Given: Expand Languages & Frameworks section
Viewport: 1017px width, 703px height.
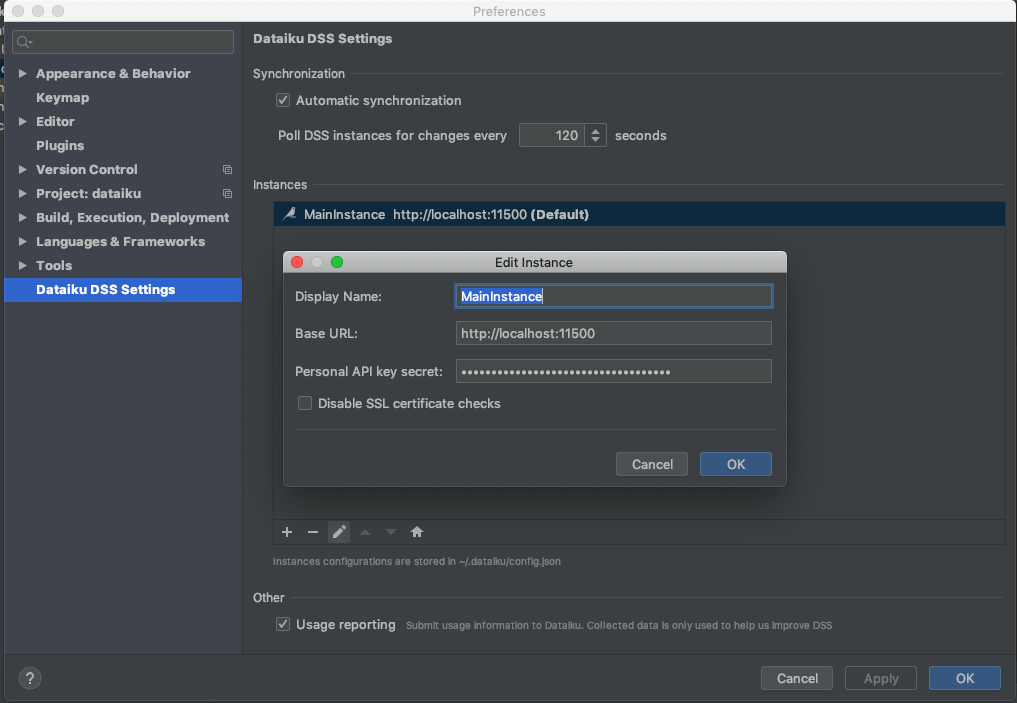Looking at the screenshot, I should point(23,241).
